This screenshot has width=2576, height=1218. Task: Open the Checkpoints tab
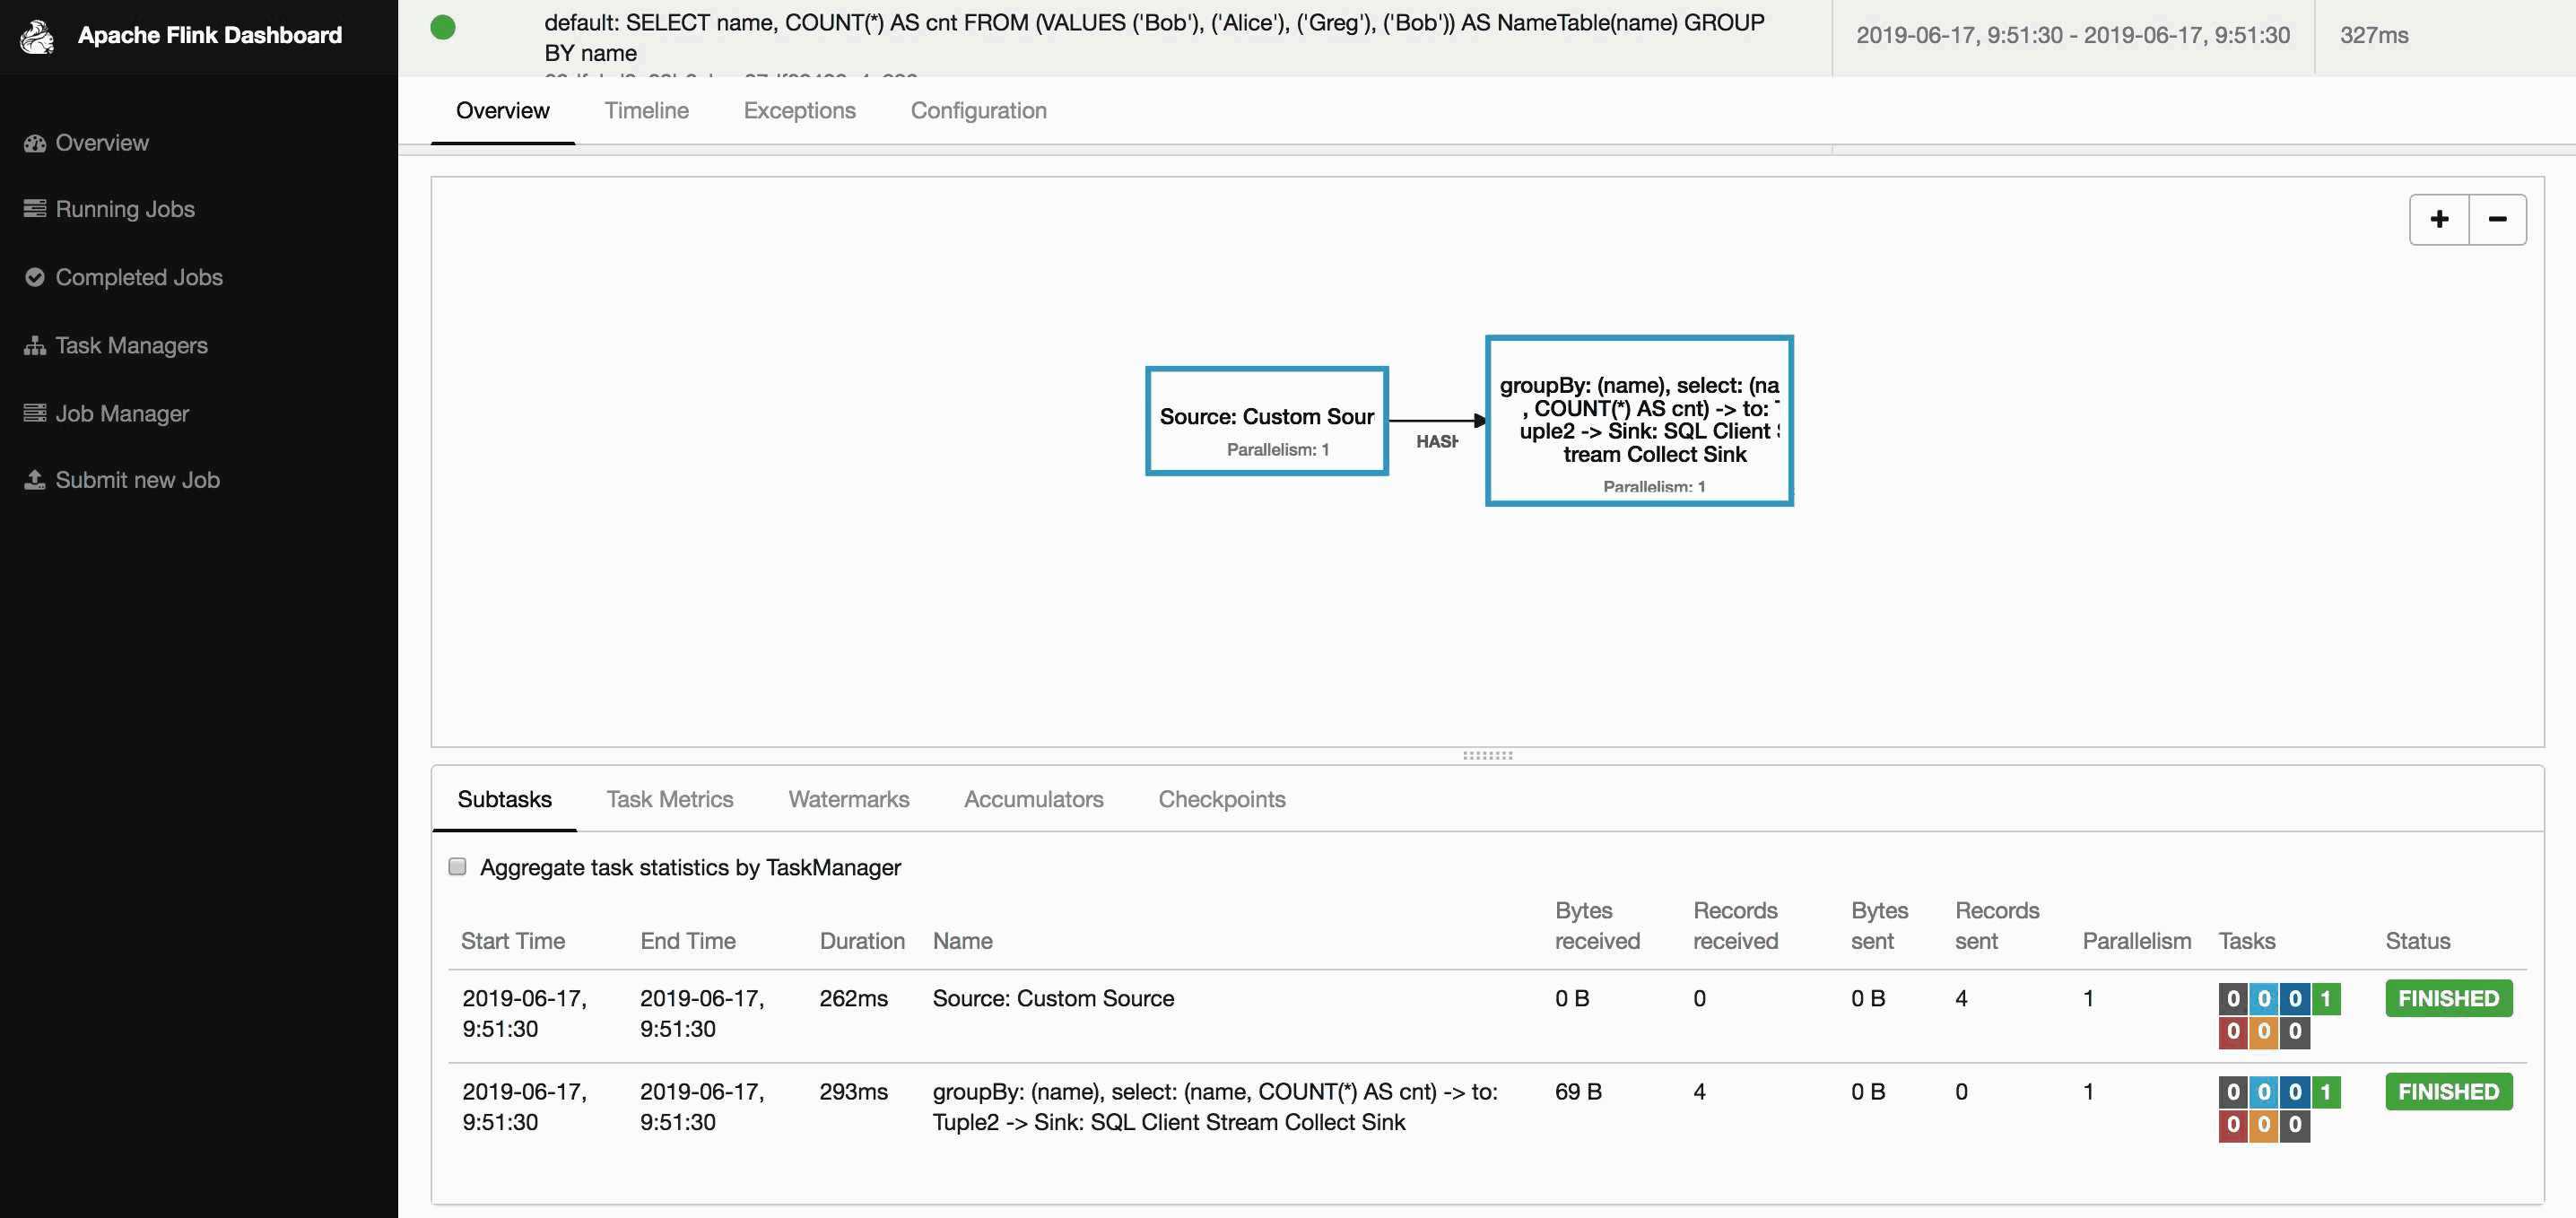pos(1221,799)
